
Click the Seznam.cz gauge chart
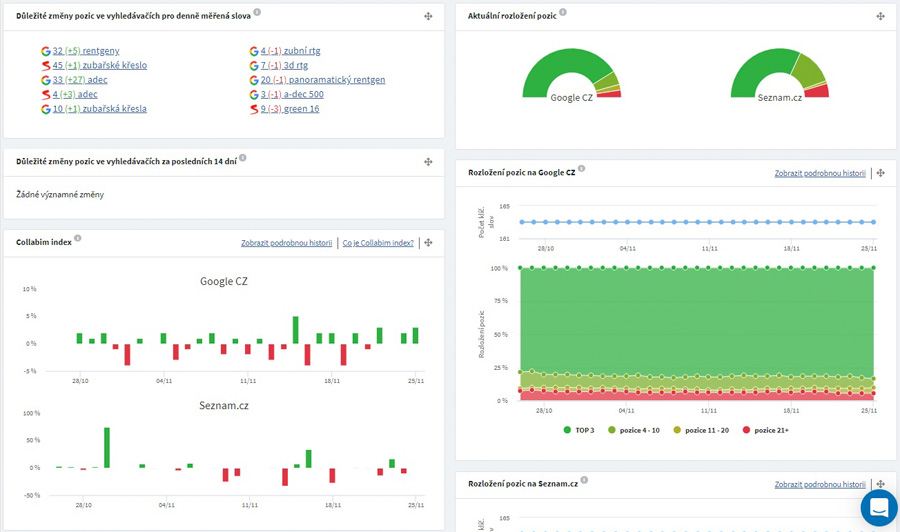[x=780, y=75]
